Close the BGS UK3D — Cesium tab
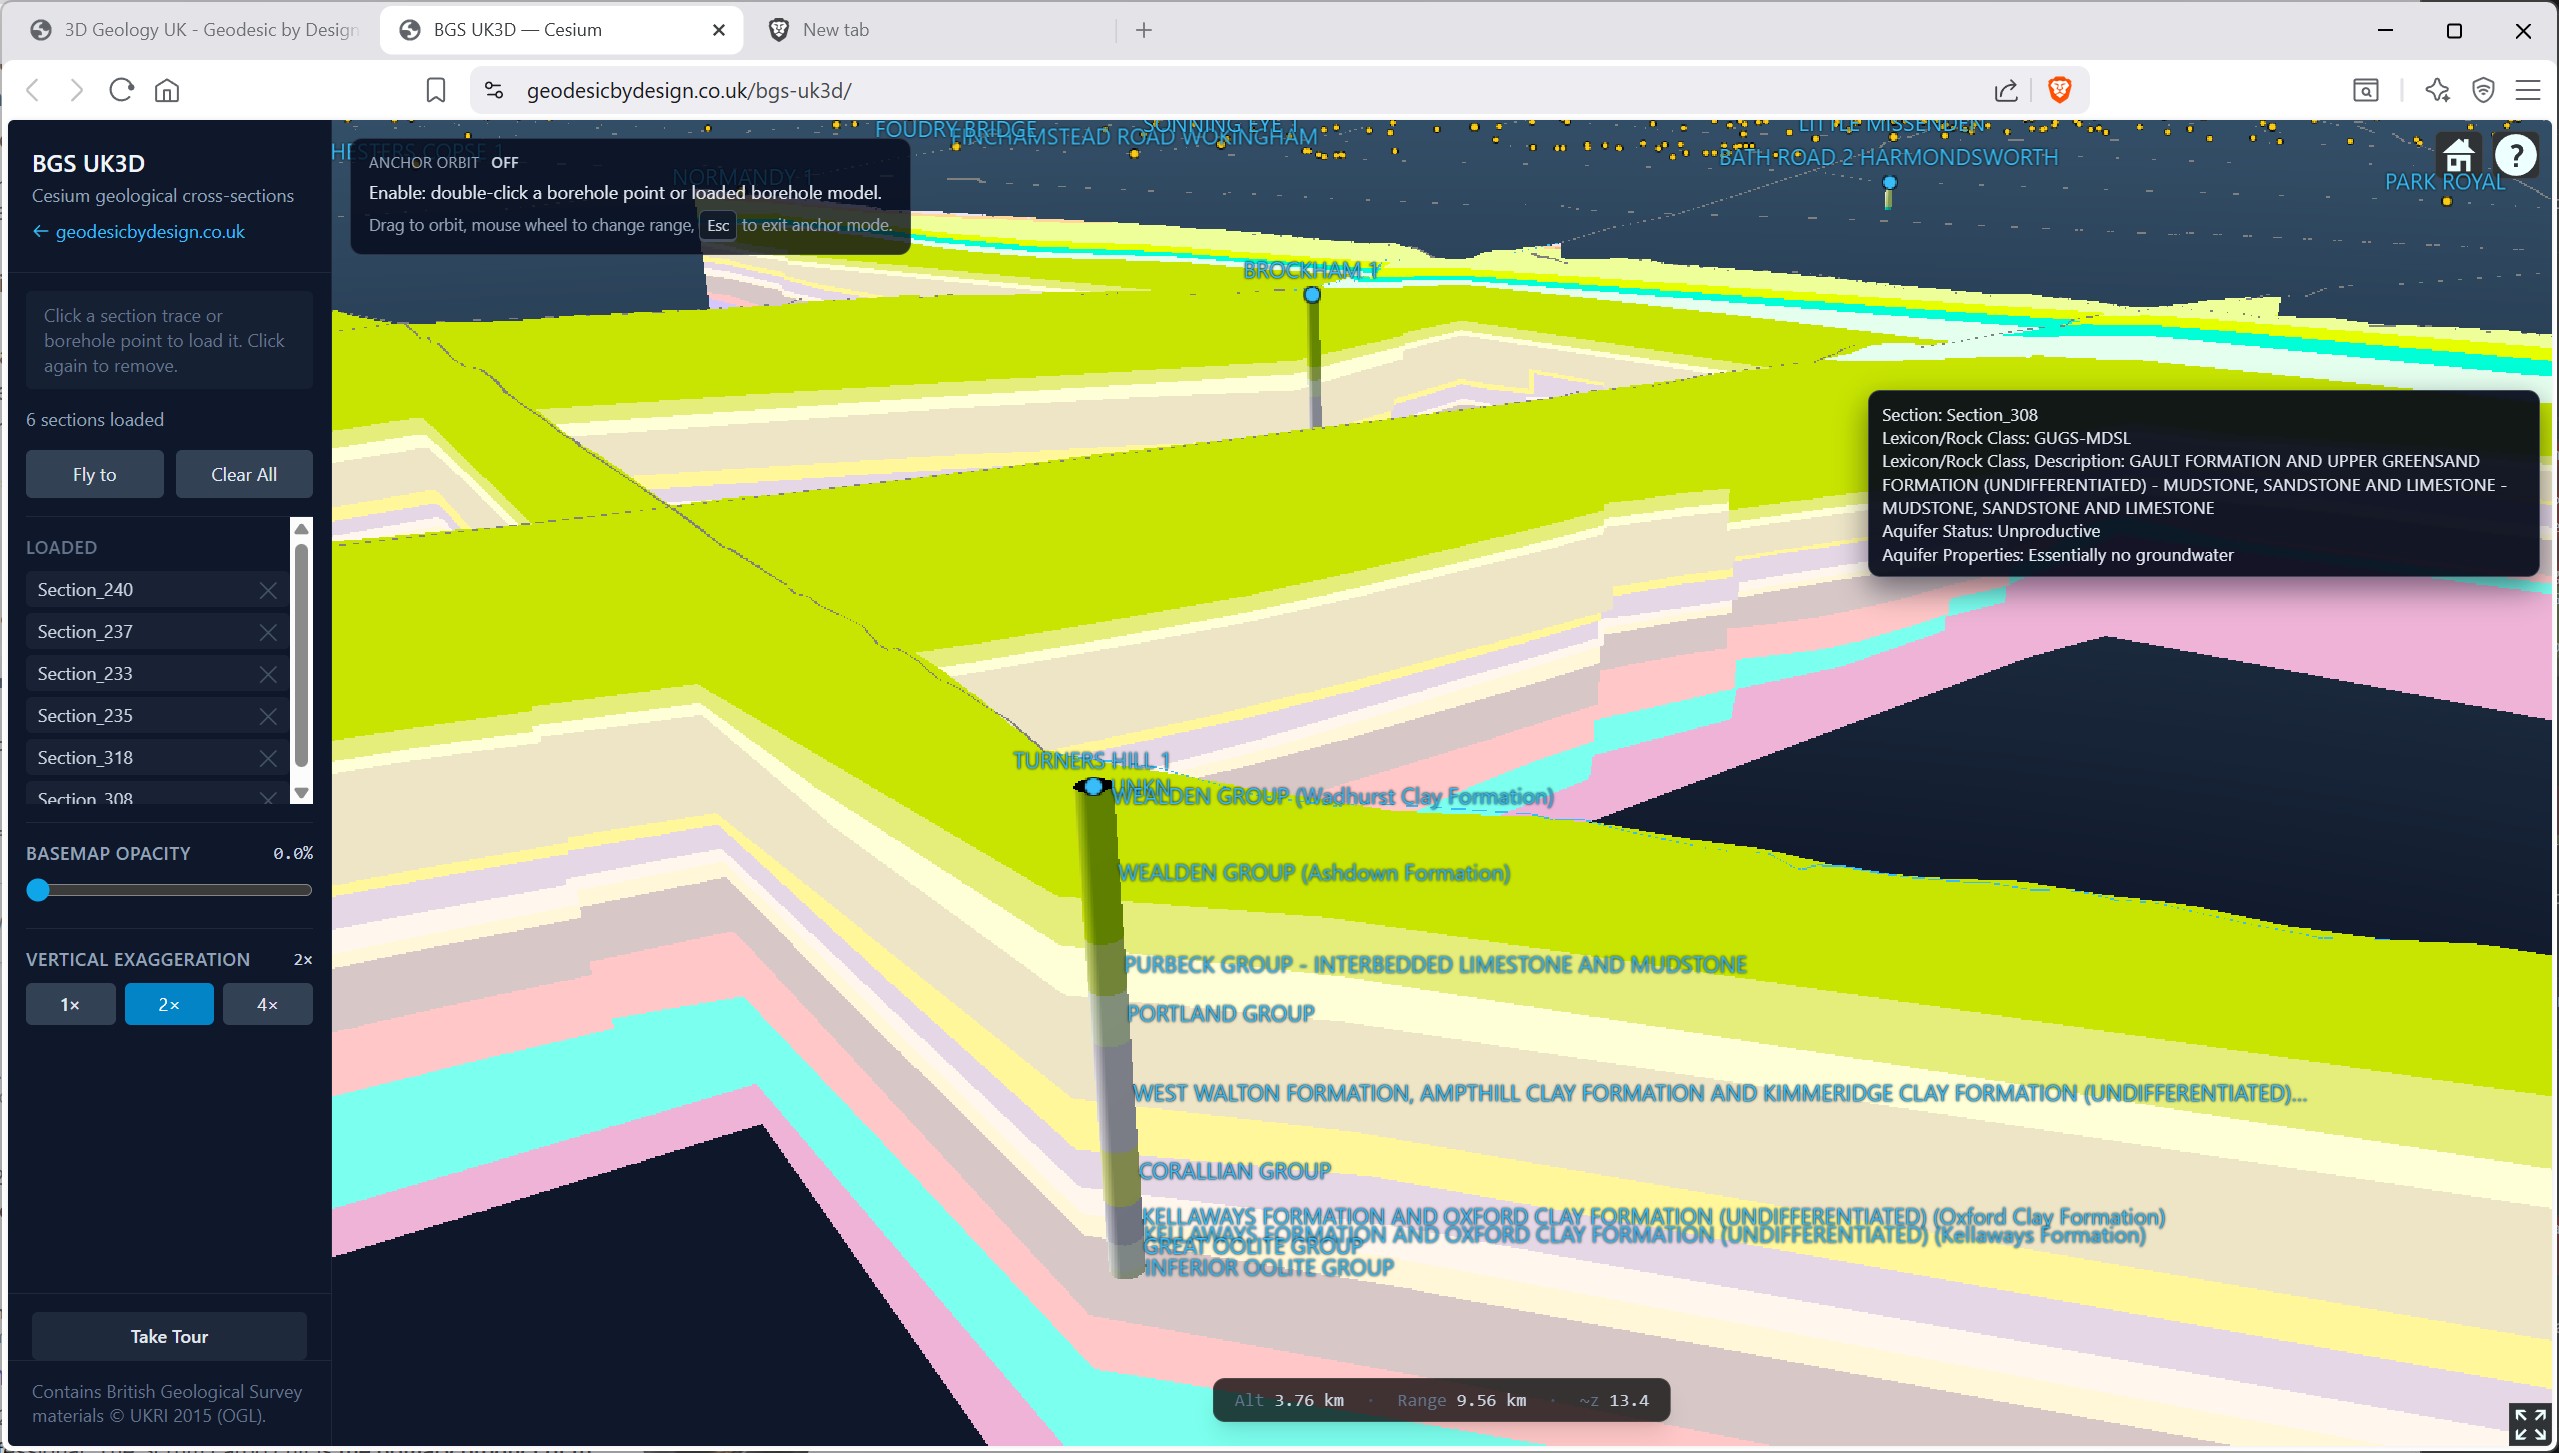This screenshot has height=1453, width=2559. pos(718,30)
